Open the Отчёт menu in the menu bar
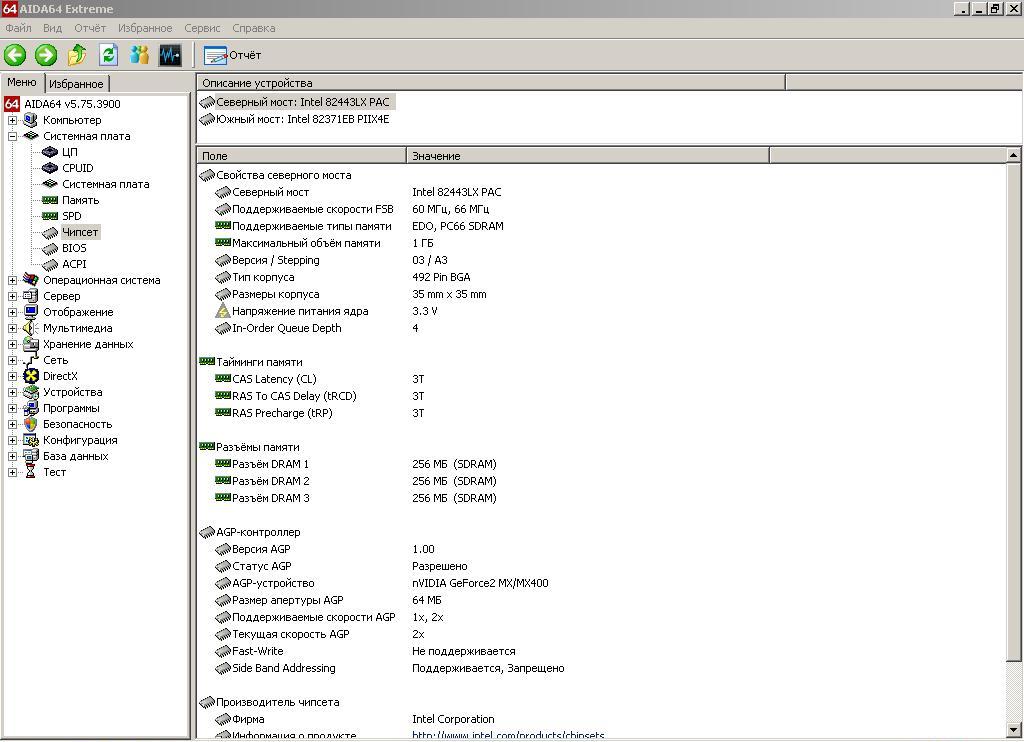1024x742 pixels. pos(89,28)
